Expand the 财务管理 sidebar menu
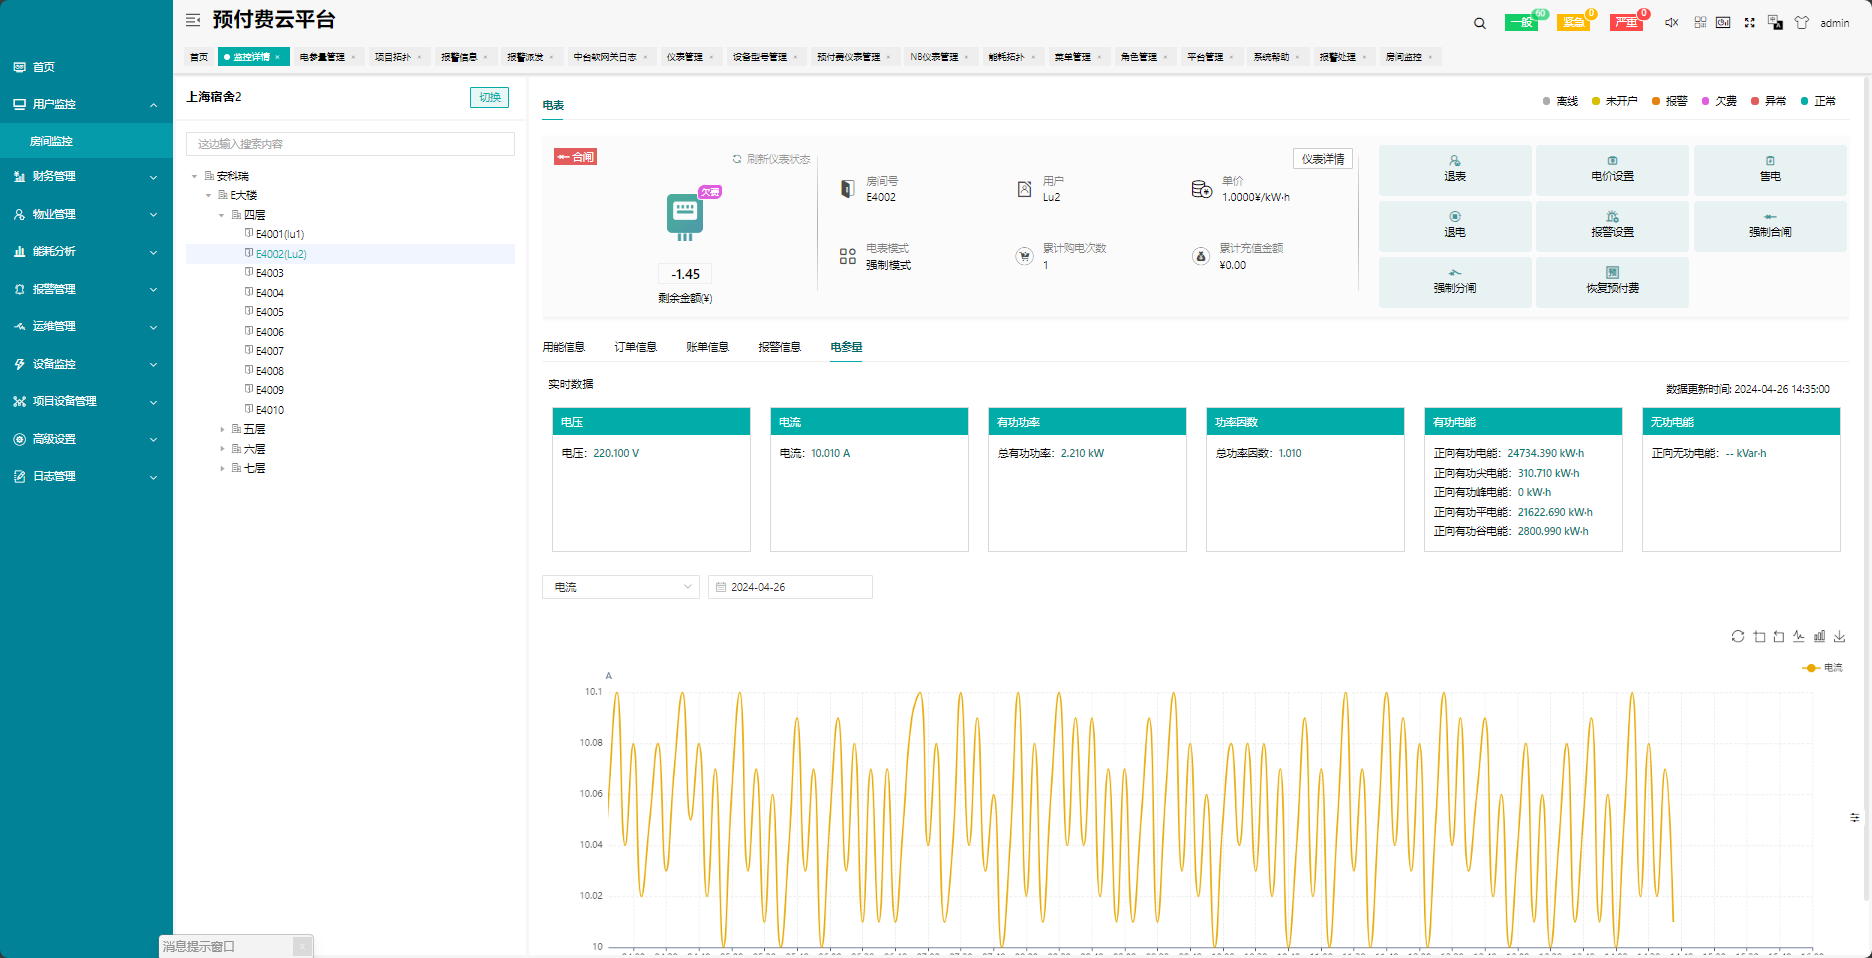Screen dimensions: 1872x958 (x=86, y=176)
